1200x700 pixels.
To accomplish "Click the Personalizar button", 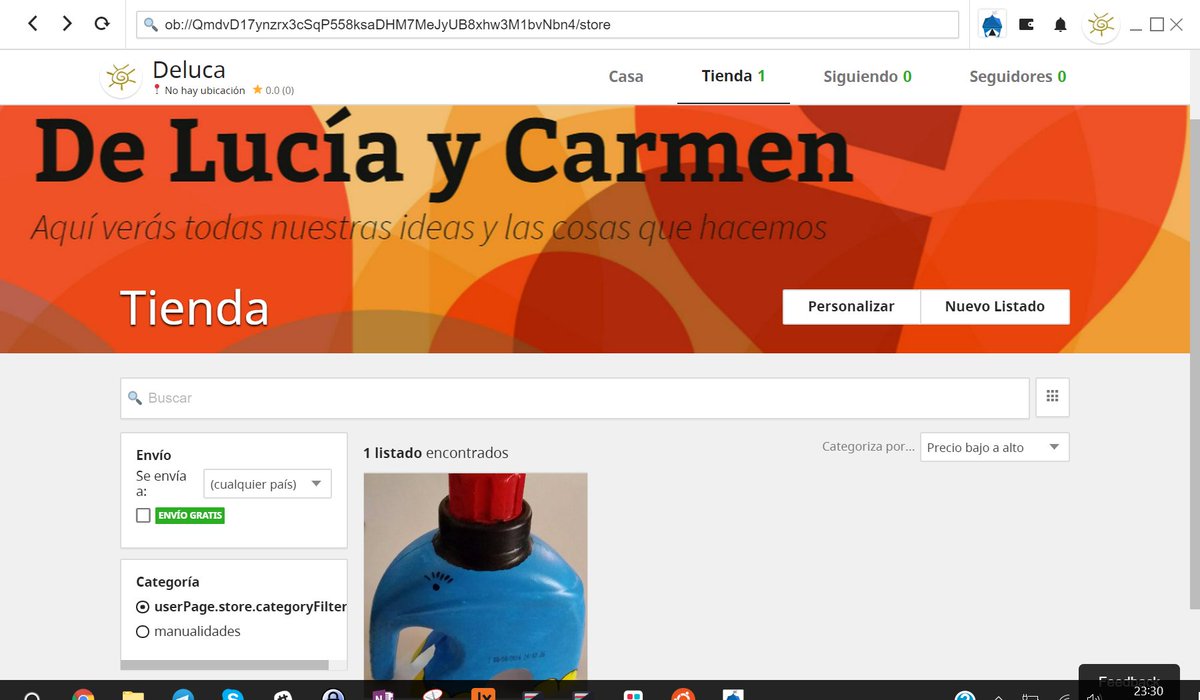I will click(x=851, y=307).
